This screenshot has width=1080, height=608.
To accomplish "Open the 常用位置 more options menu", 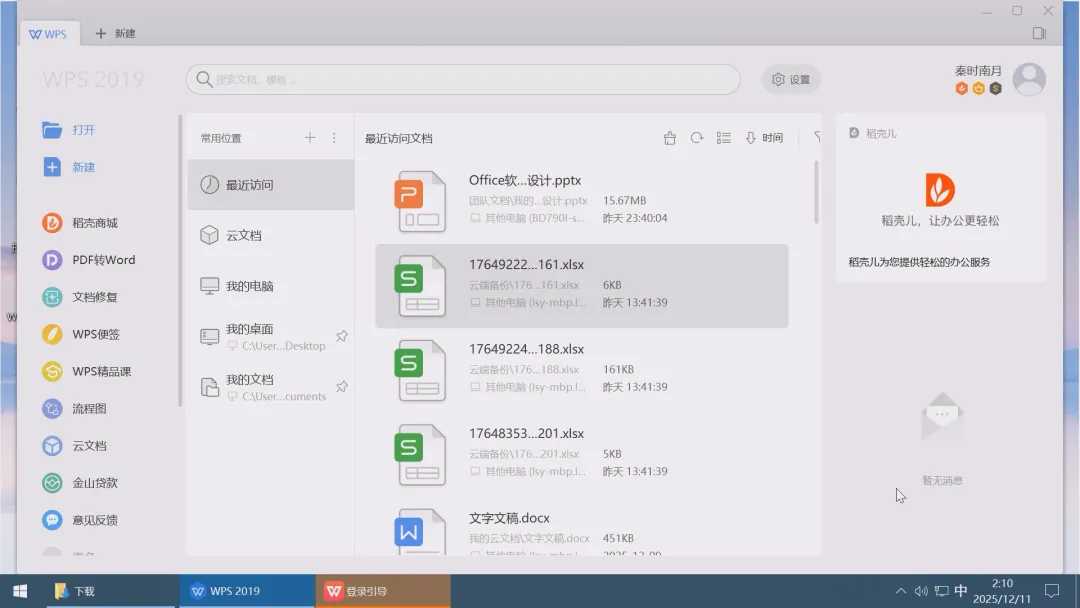I will click(x=334, y=138).
